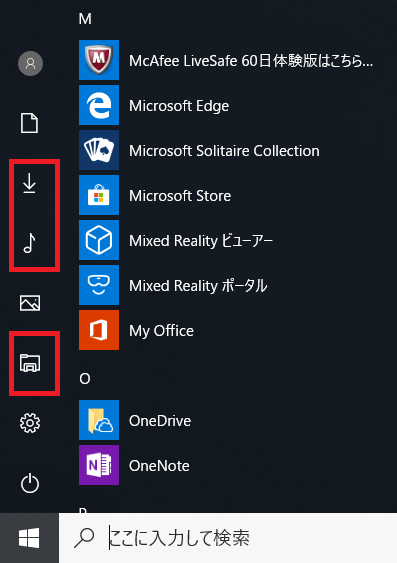The image size is (397, 563).
Task: Select the My Office name label
Action: coord(162,331)
